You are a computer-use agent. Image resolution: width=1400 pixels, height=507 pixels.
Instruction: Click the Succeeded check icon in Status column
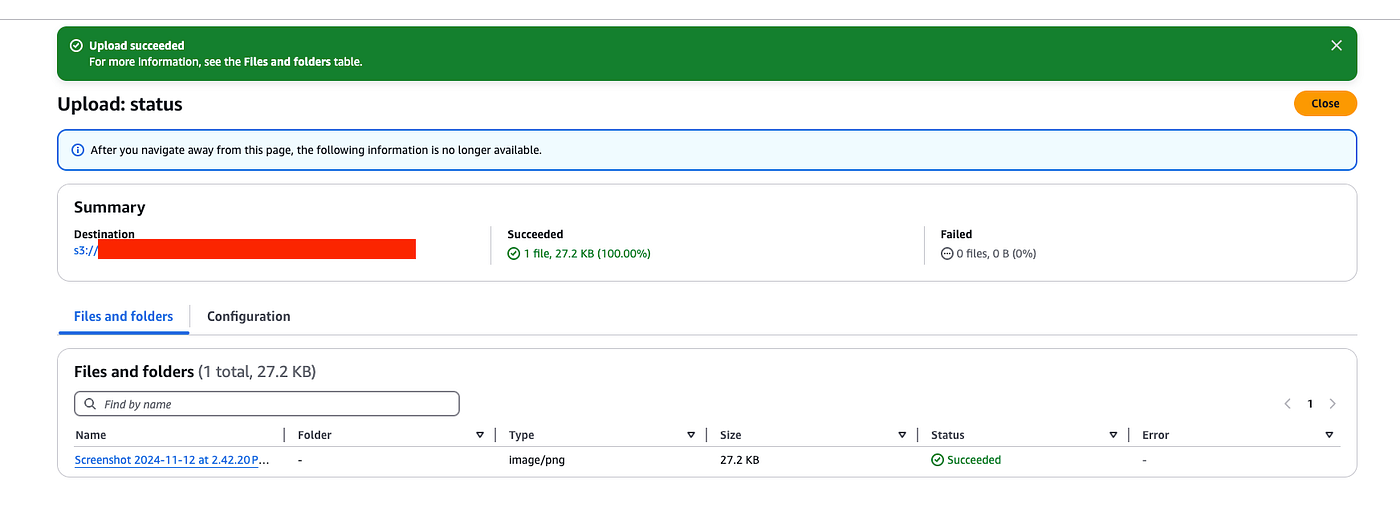click(937, 460)
